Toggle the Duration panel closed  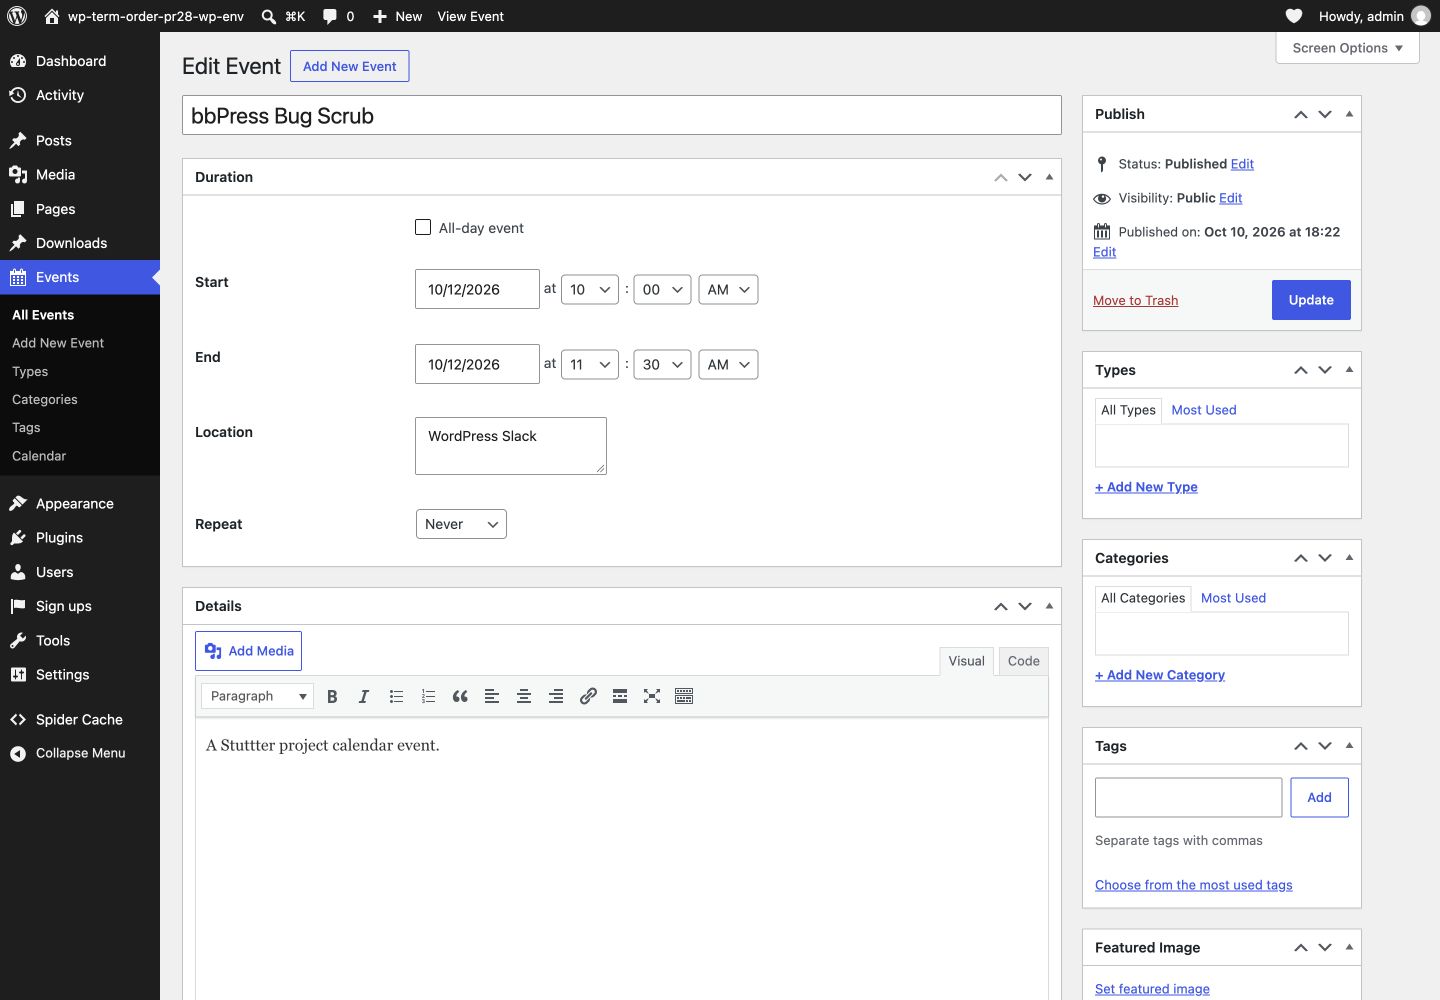pyautogui.click(x=1049, y=177)
